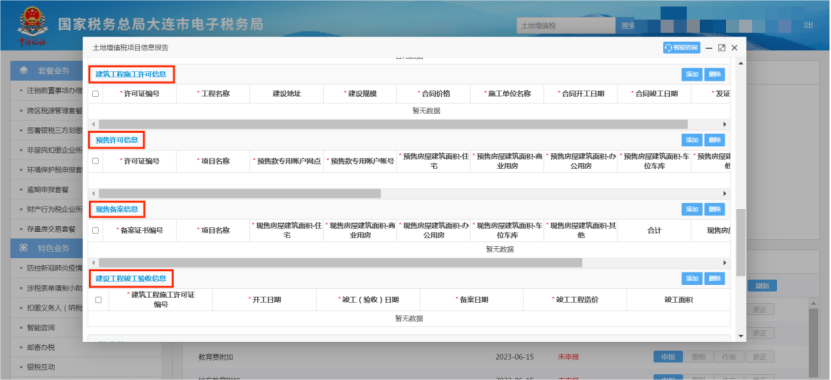
Task: Maximize the 土地增值税项目信息报告 dialog
Action: (x=721, y=48)
